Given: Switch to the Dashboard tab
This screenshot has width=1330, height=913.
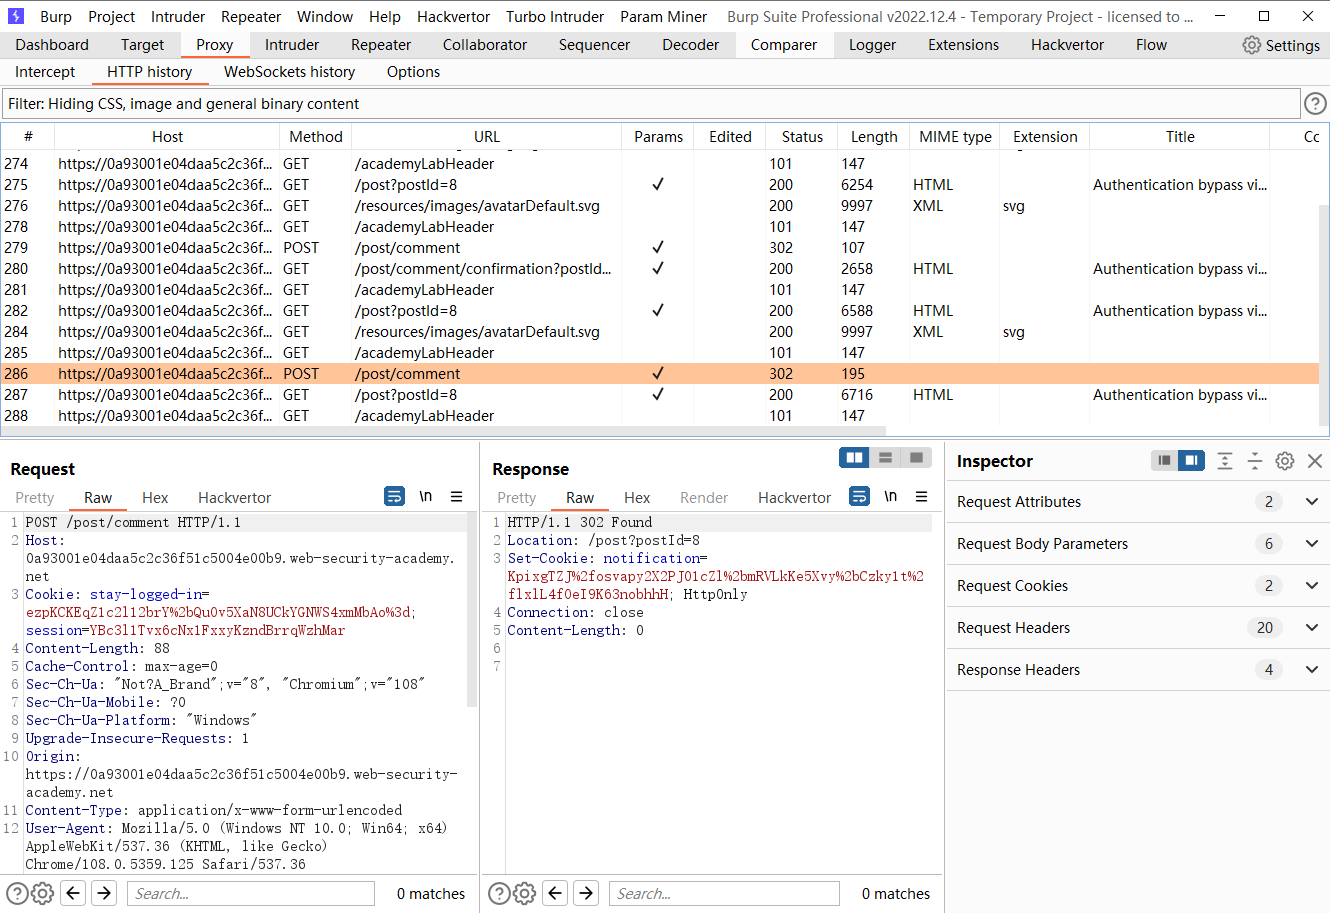Looking at the screenshot, I should (52, 45).
